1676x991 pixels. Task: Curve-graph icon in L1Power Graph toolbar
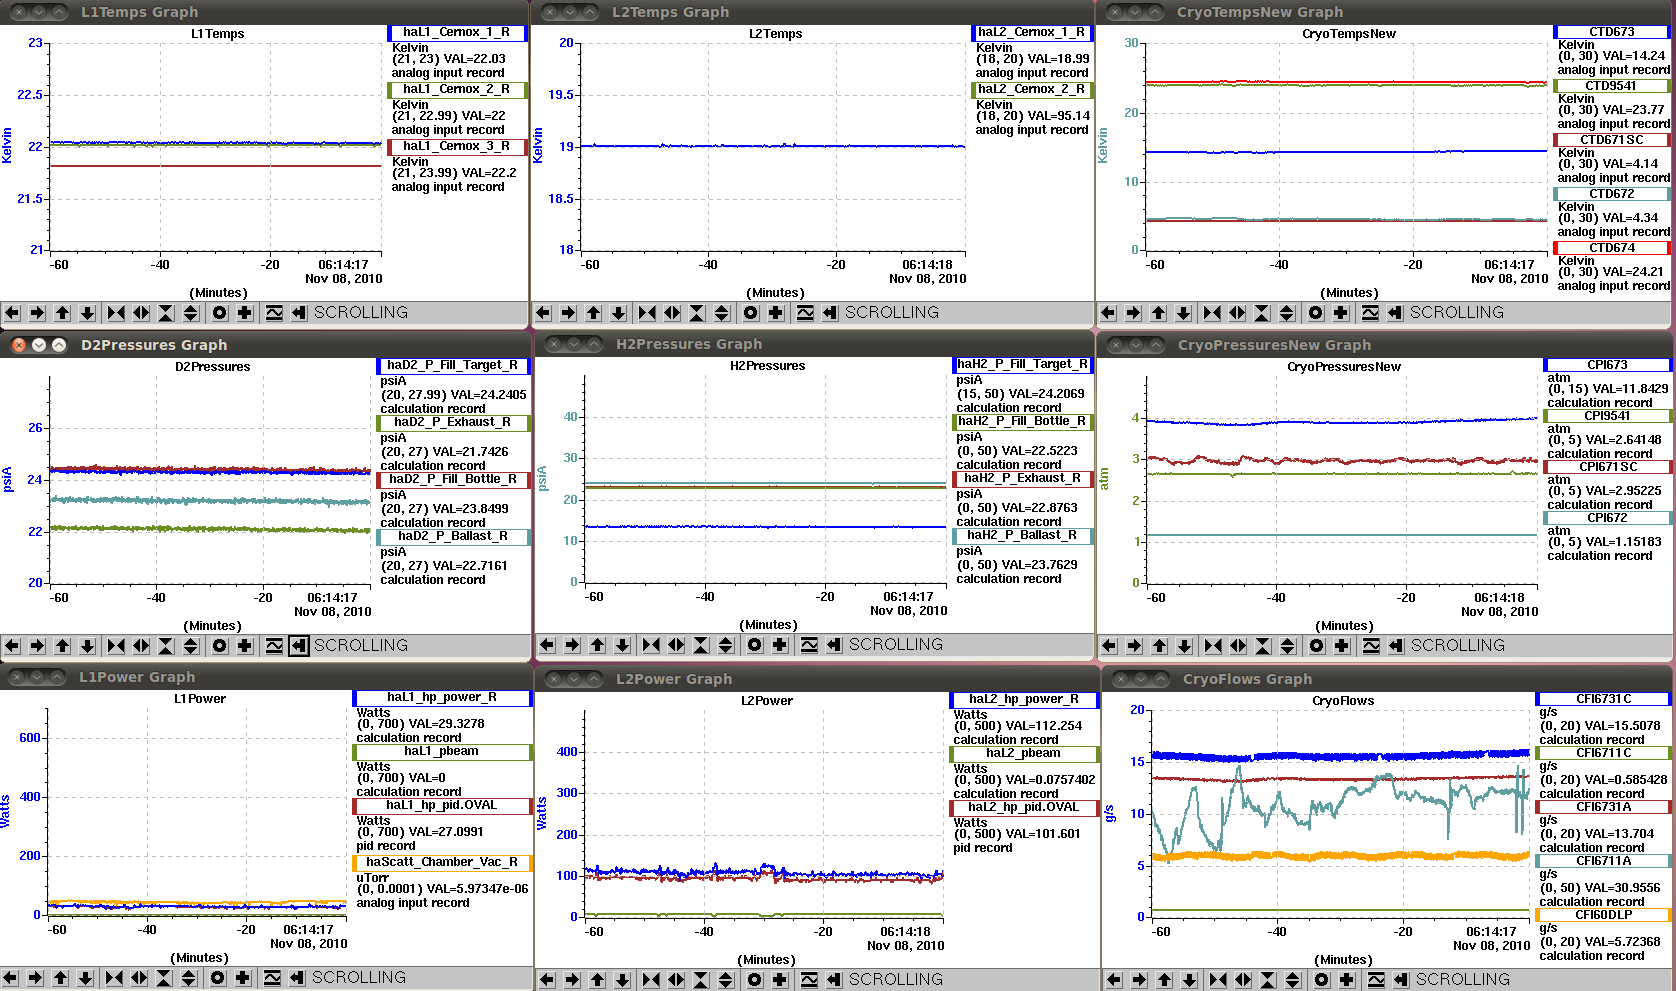272,978
